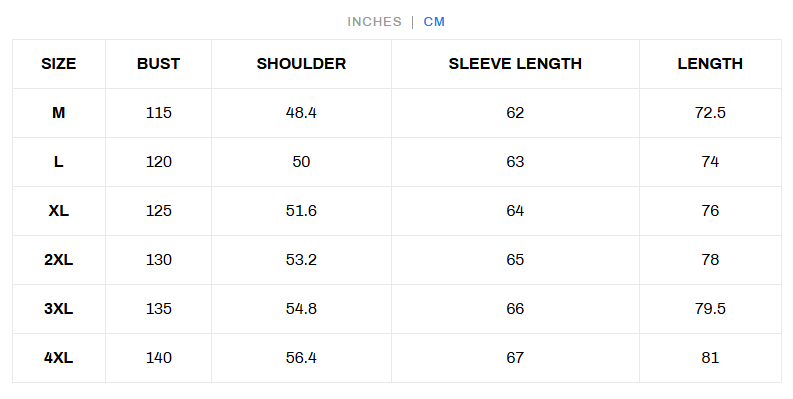Image resolution: width=793 pixels, height=399 pixels.
Task: Click the SLEEVE LENGTH column header
Action: click(x=515, y=64)
